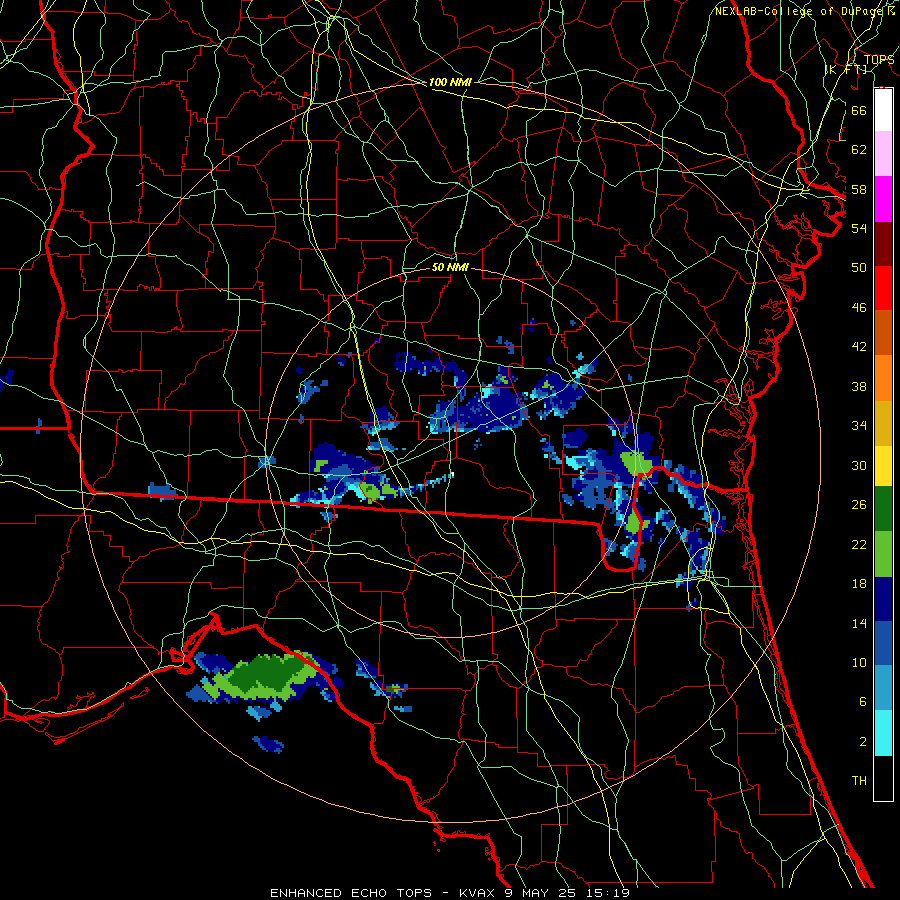Select the bright red legend band
Viewport: 900px width, 900px height.
(883, 288)
